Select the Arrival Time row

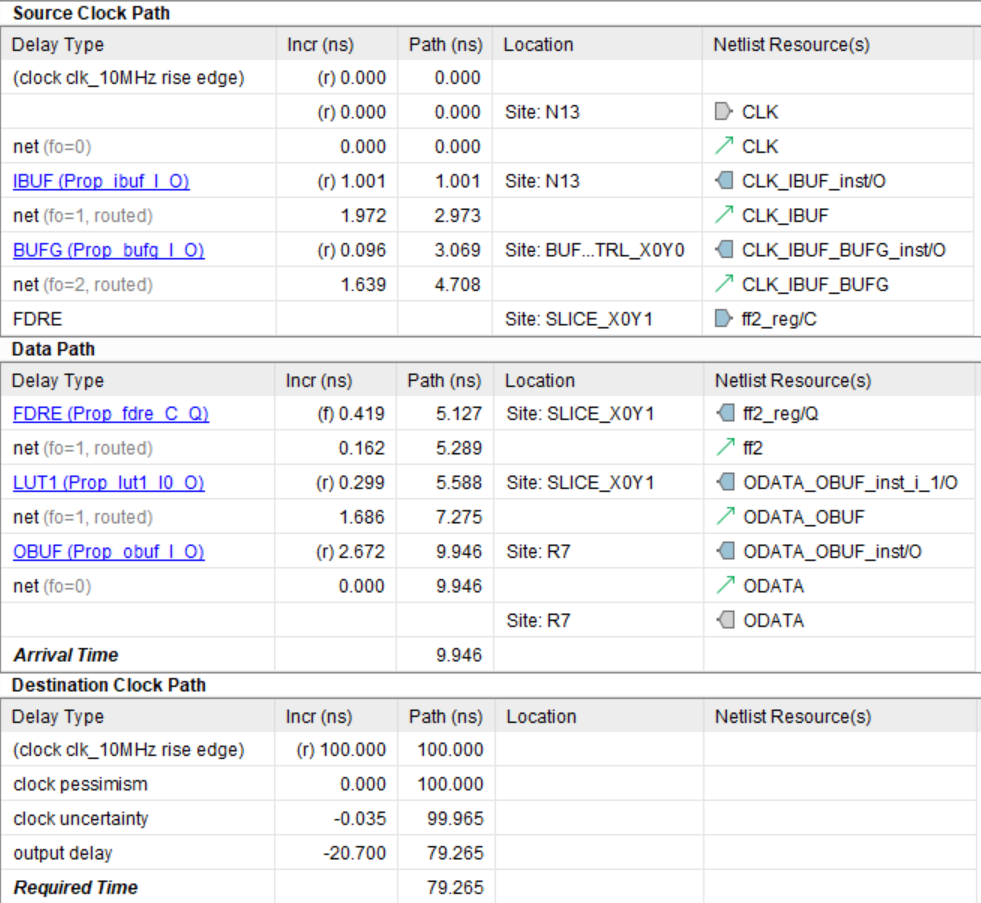66,655
